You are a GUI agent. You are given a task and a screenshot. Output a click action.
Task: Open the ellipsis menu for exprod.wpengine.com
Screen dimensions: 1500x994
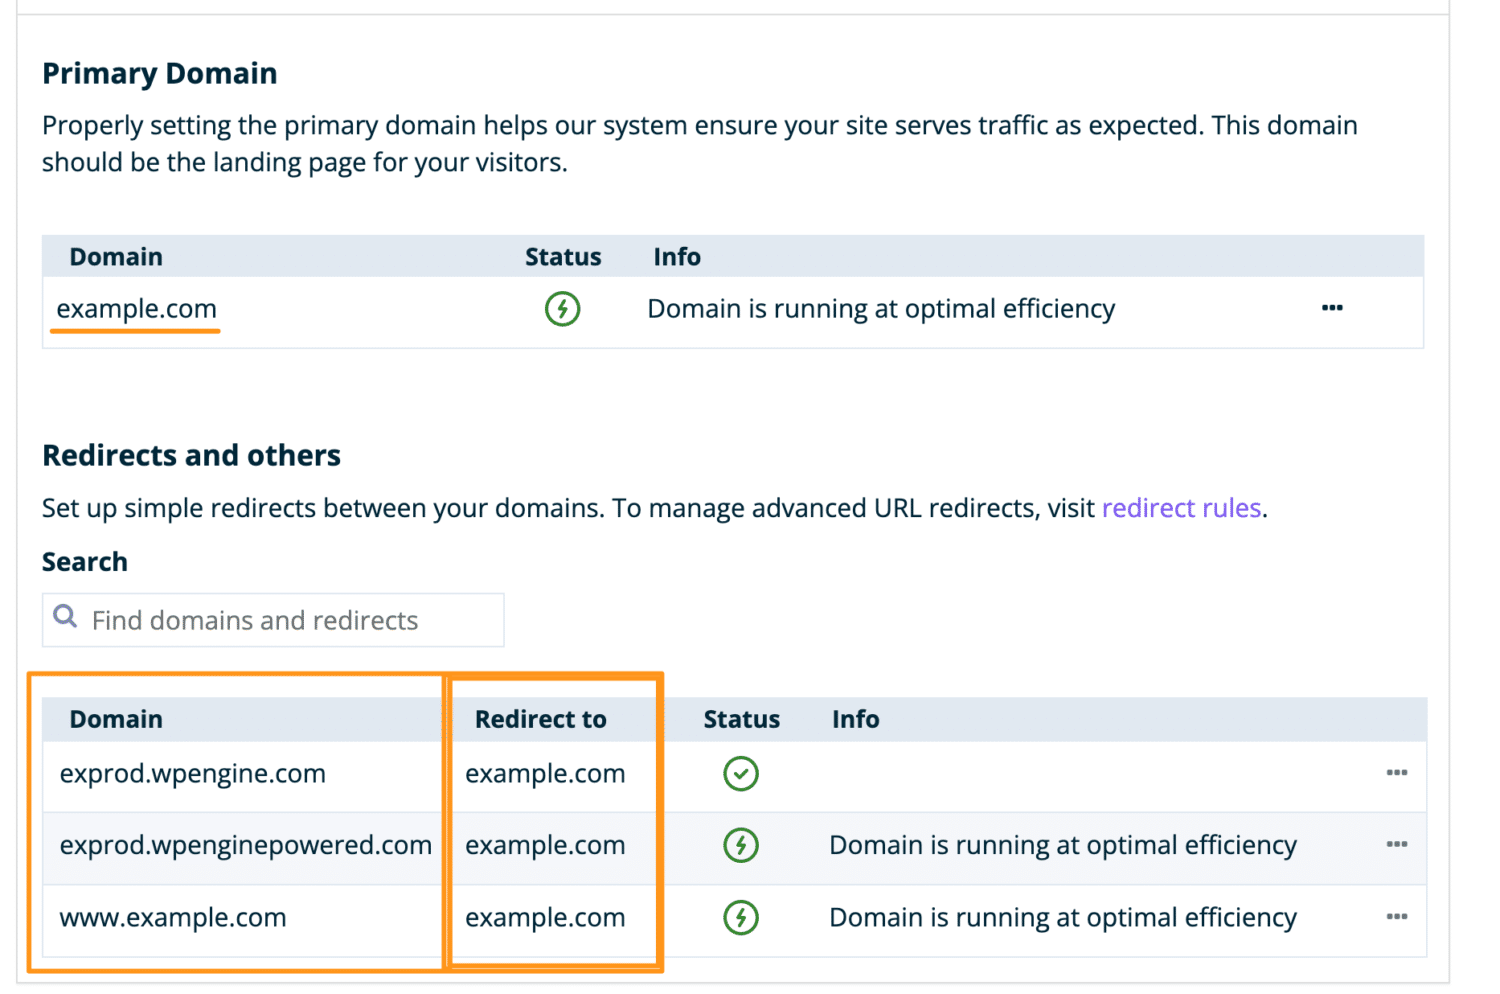[1397, 773]
